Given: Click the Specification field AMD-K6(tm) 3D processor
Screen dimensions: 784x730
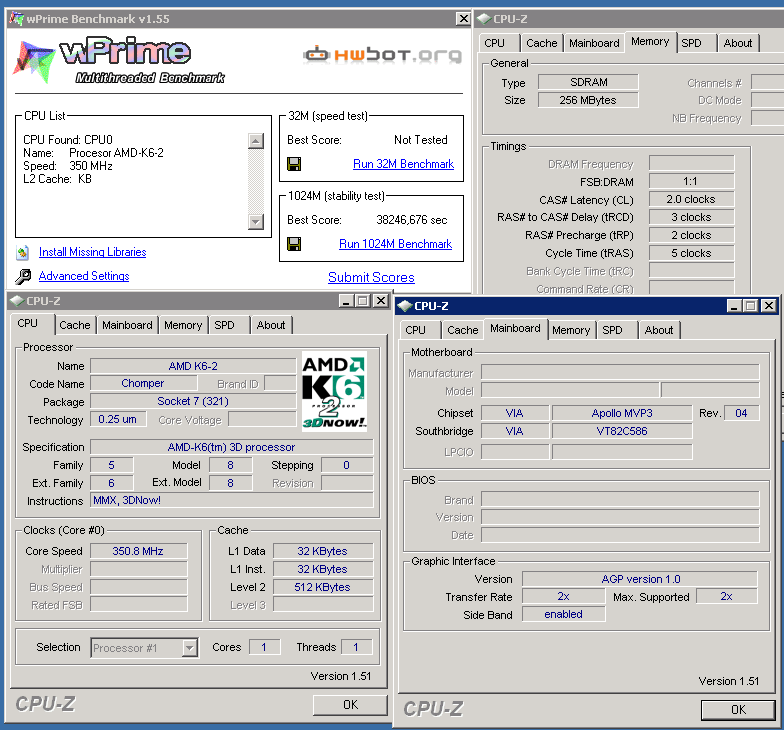Looking at the screenshot, I should click(231, 447).
